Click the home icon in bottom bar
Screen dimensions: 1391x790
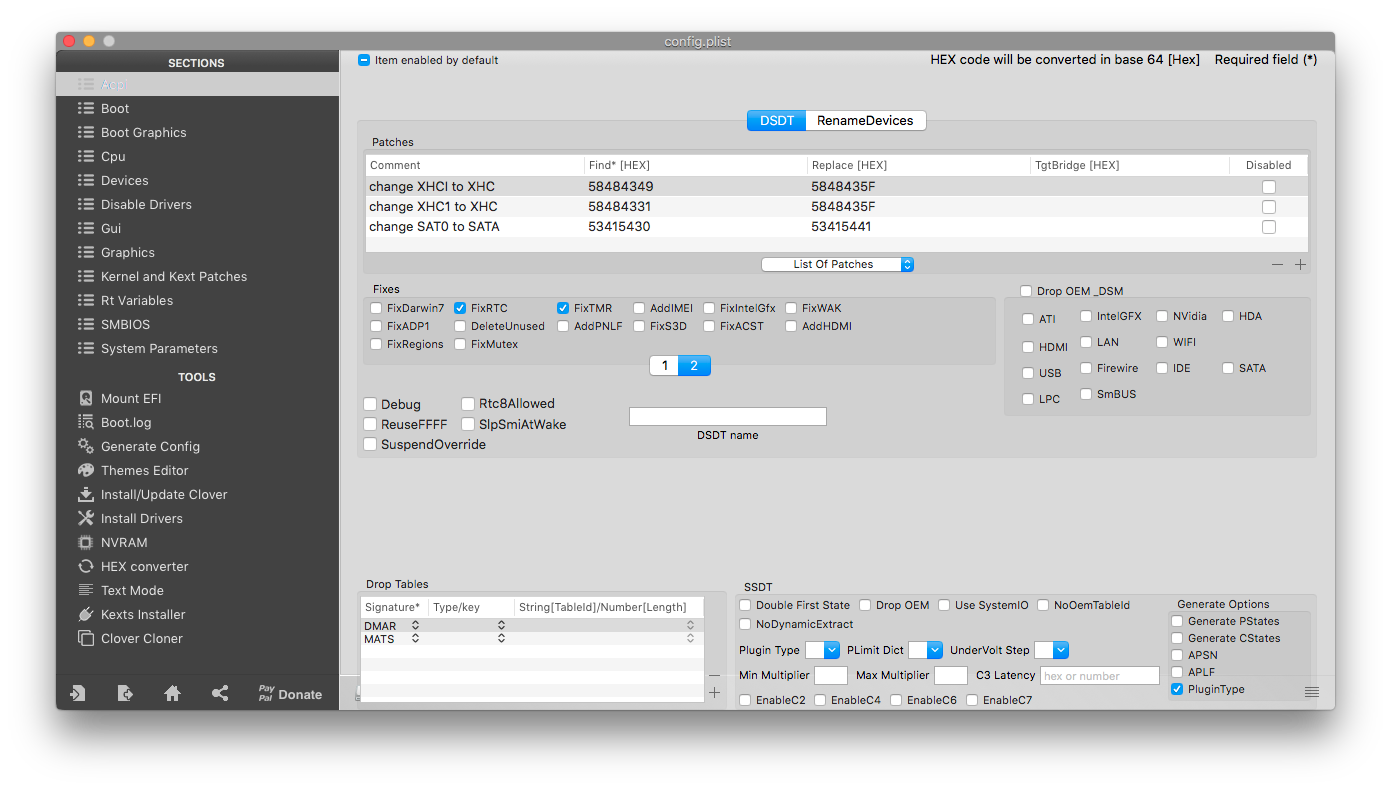tap(172, 693)
